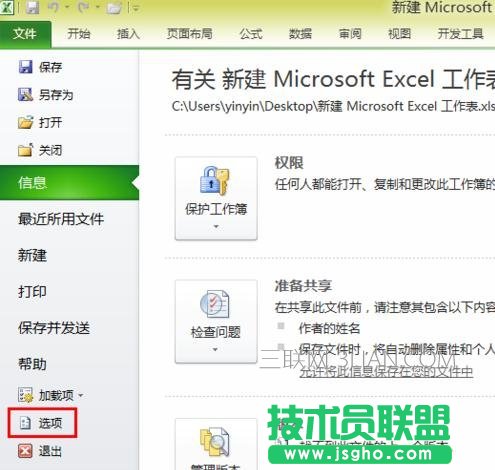Switch to the 插入 ribbon tab
495x470 pixels.
tap(128, 34)
